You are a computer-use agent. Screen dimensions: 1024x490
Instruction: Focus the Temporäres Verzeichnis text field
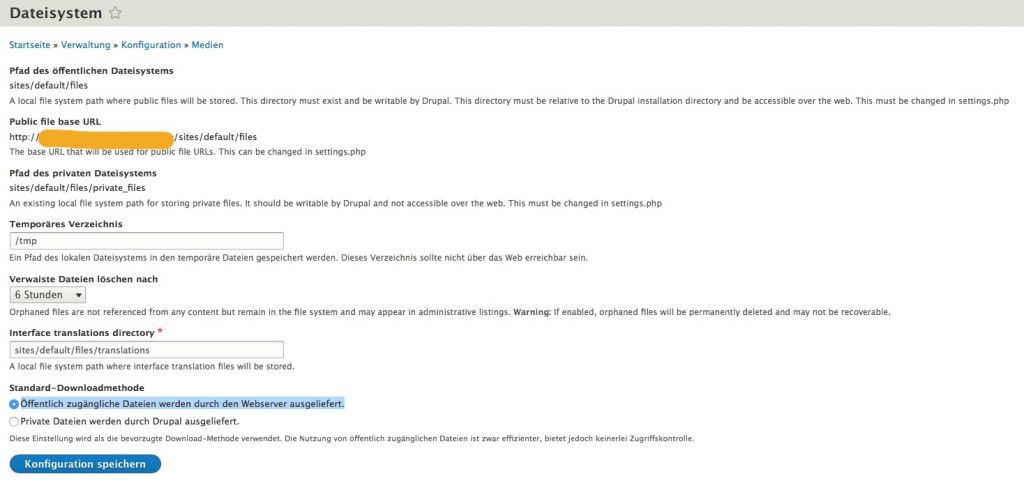pos(146,241)
